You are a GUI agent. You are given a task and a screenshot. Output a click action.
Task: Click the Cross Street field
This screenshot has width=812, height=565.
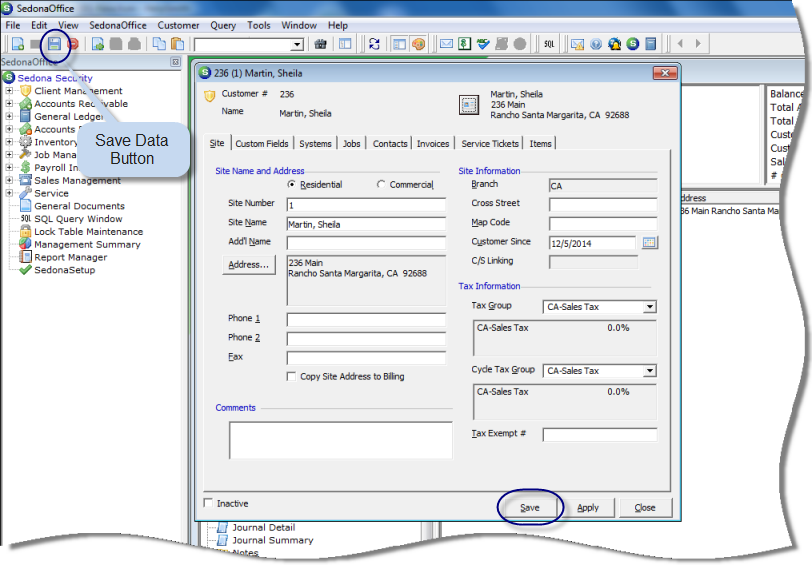point(603,205)
